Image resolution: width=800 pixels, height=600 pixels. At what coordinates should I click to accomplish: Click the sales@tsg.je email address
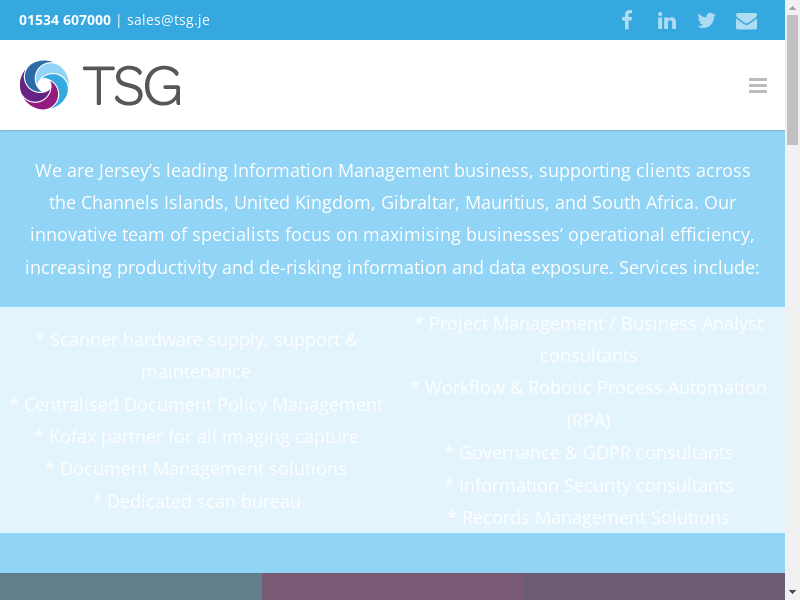click(168, 20)
